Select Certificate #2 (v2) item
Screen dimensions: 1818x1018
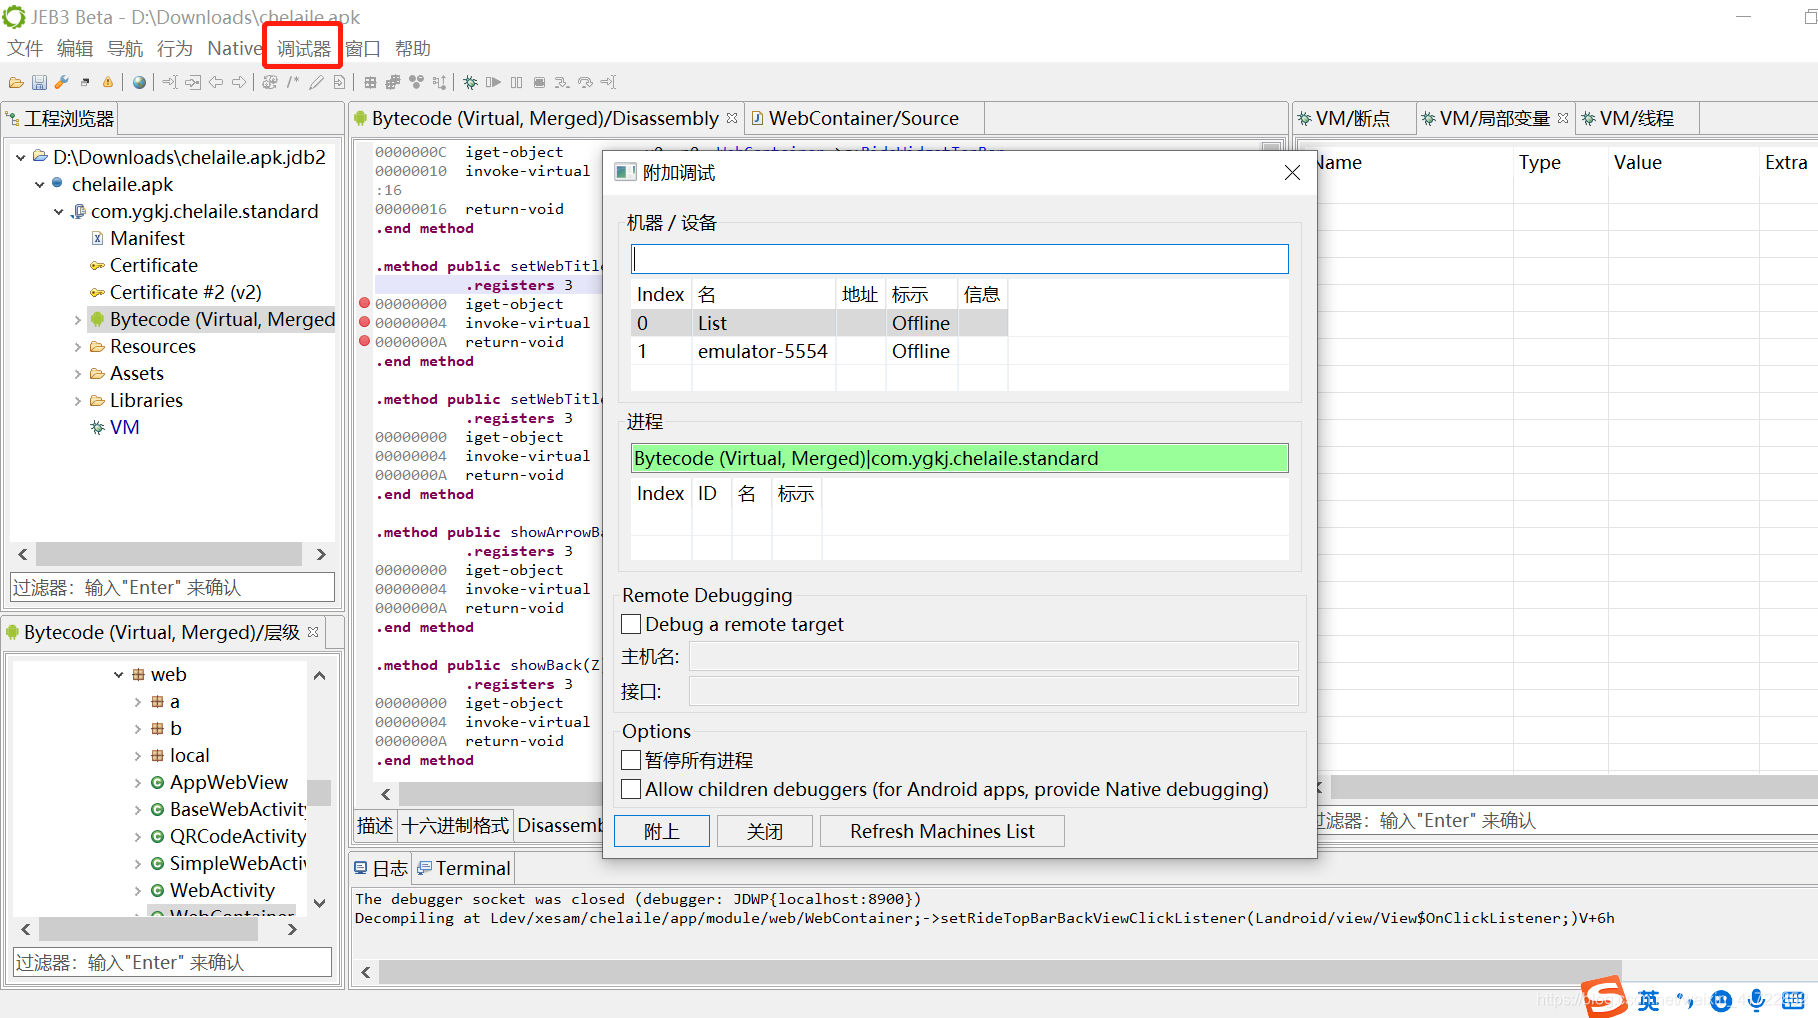[185, 292]
